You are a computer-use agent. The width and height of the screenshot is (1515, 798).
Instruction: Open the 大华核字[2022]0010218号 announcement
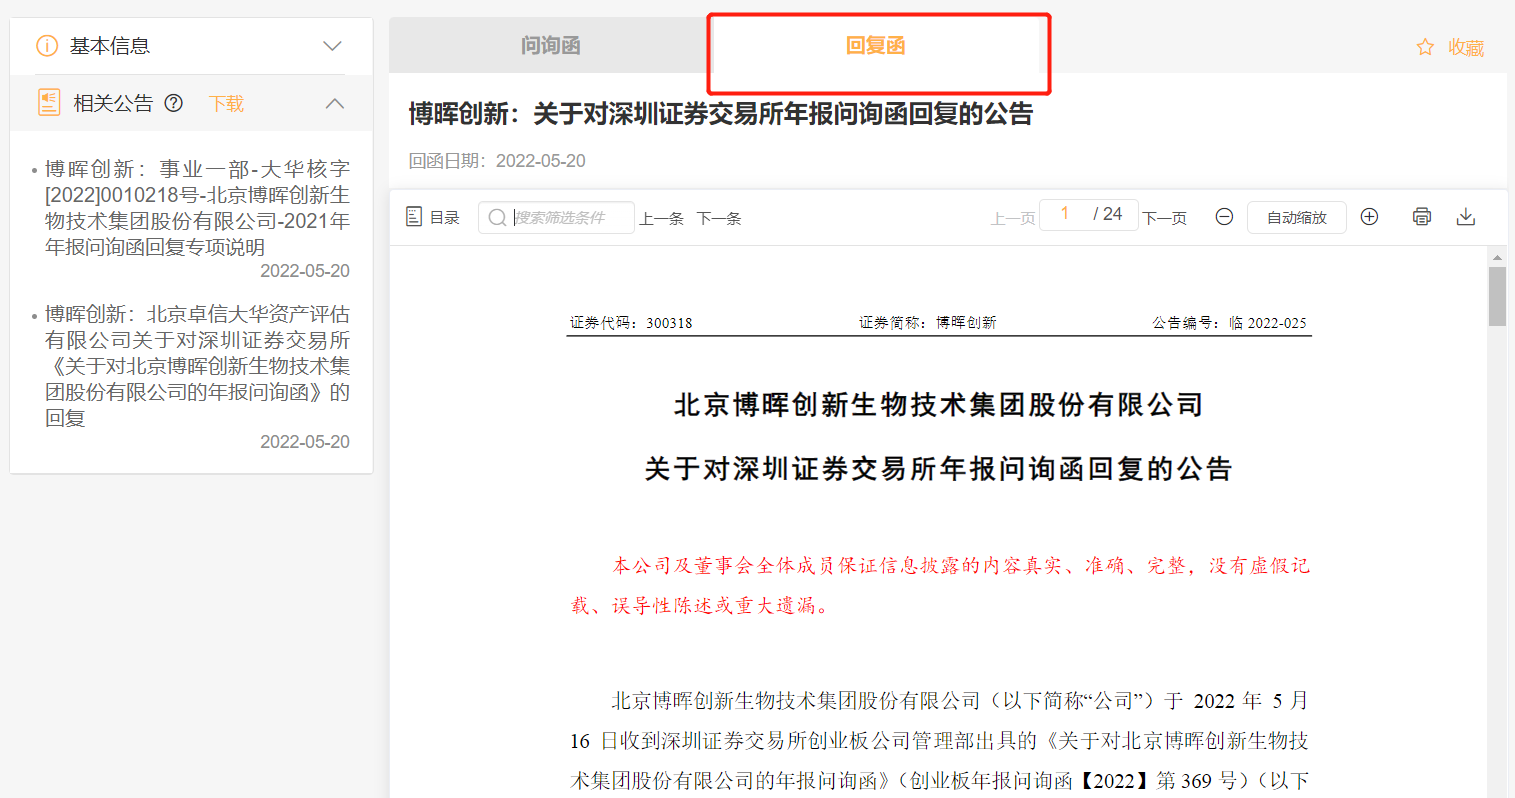tap(197, 208)
